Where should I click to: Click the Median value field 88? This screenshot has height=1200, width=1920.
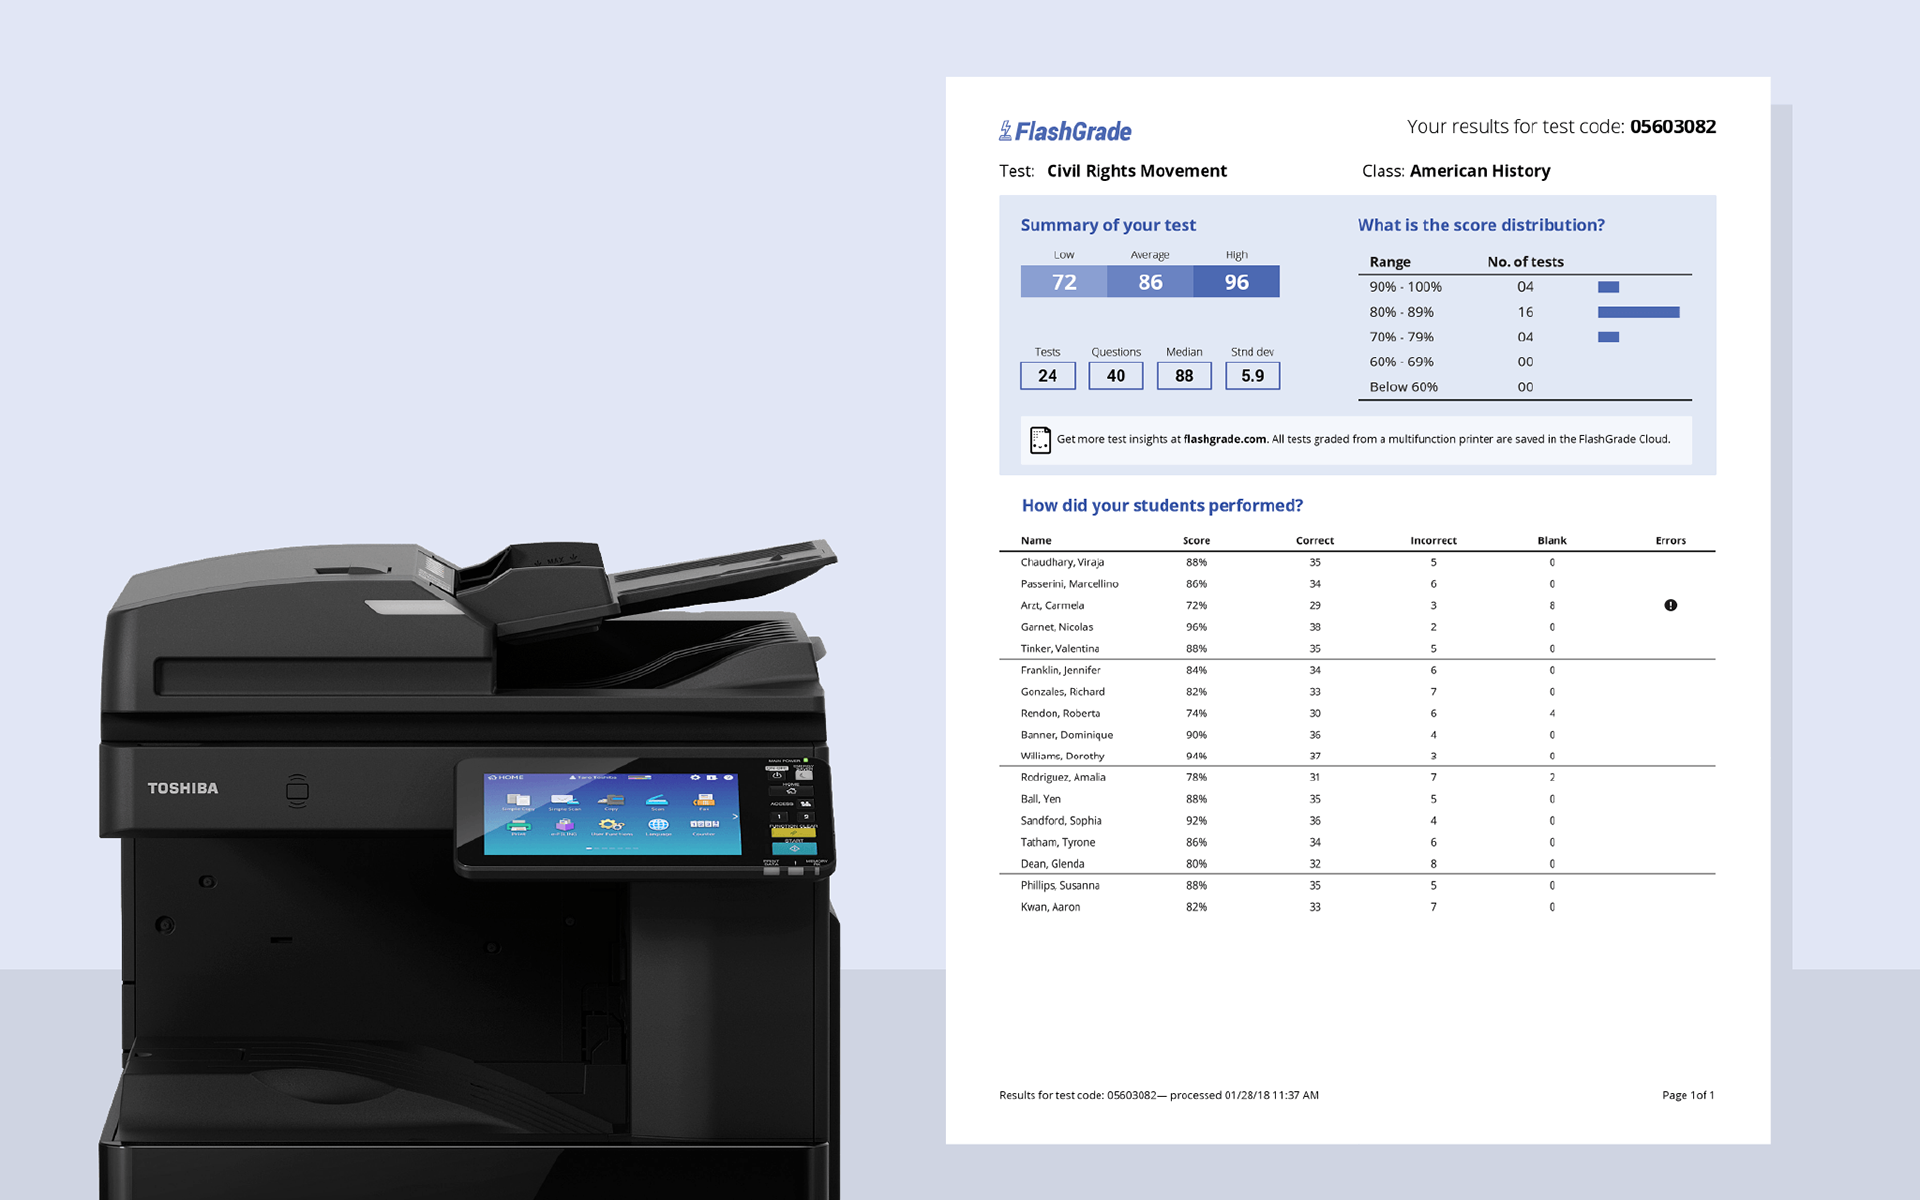coord(1184,376)
